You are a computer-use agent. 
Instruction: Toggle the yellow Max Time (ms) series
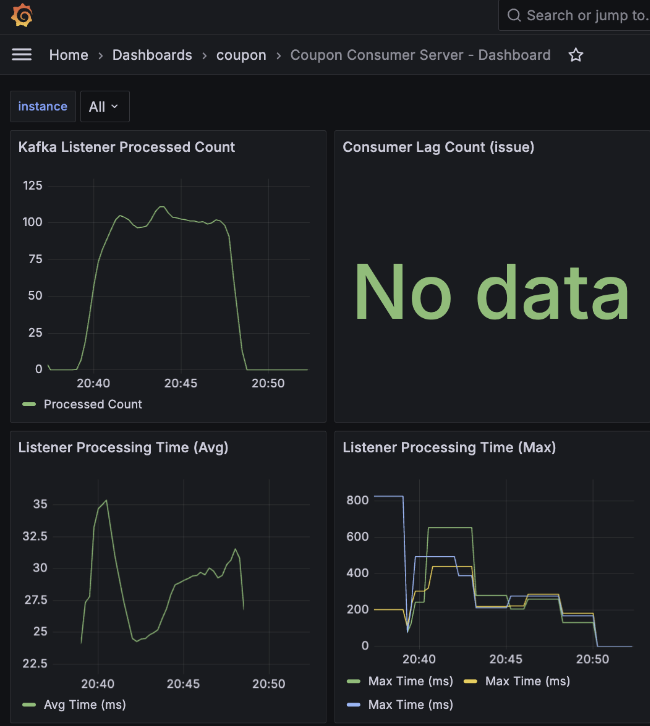pos(527,681)
